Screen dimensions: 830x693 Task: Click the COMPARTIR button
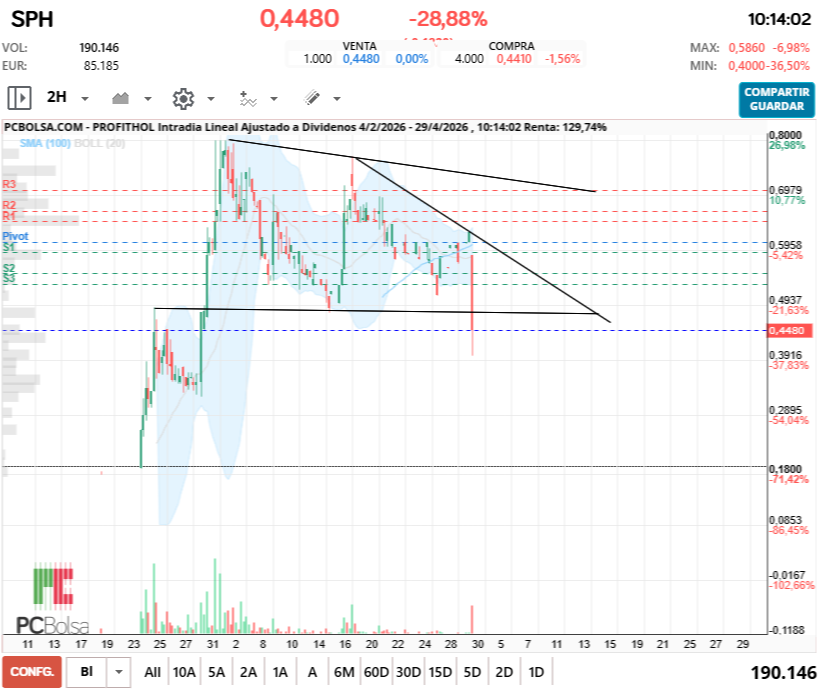point(775,91)
